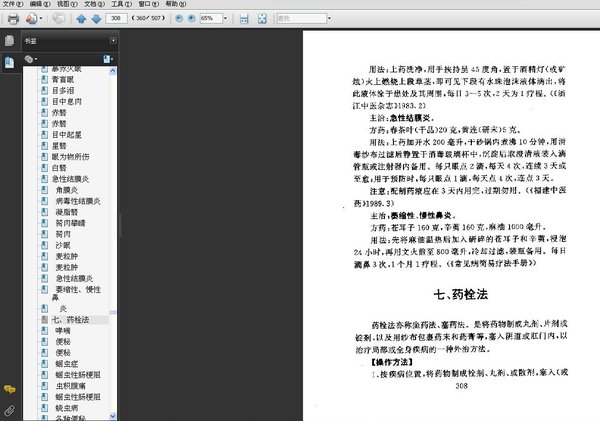
Task: Click the bookmark list scroll-up arrow
Action: click(x=113, y=71)
